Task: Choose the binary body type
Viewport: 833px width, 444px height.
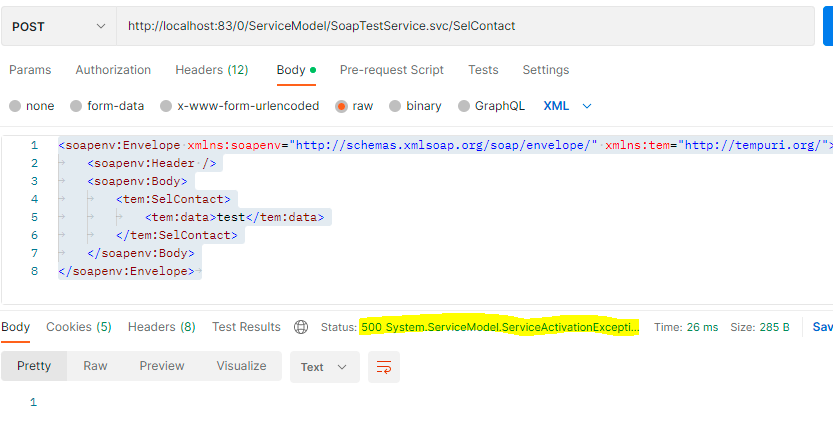Action: (x=415, y=106)
